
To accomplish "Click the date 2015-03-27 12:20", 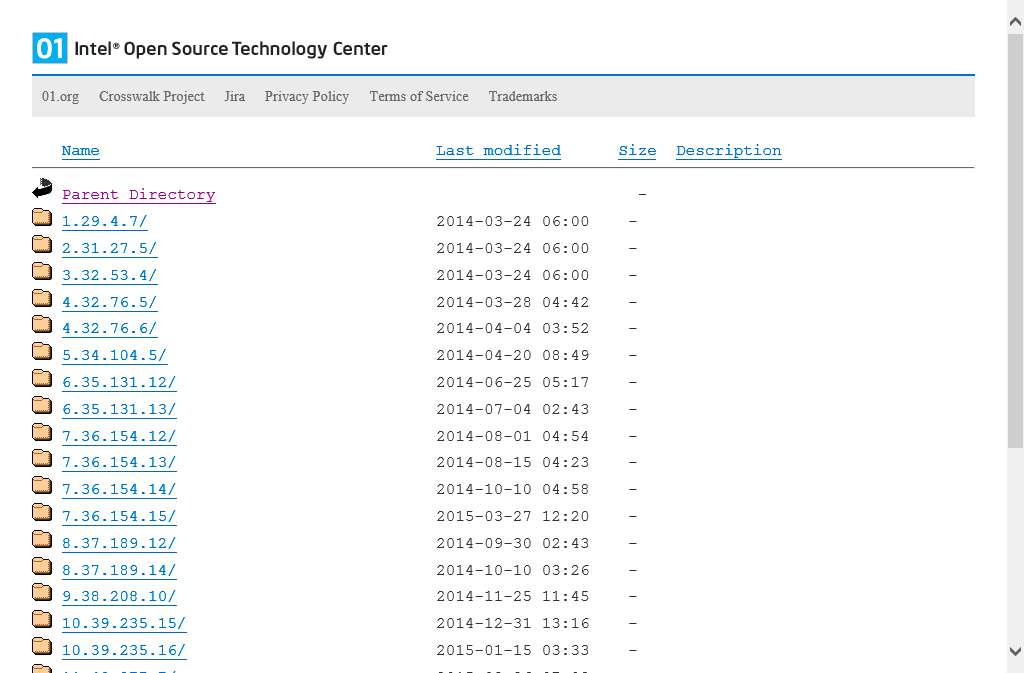I will pyautogui.click(x=513, y=516).
